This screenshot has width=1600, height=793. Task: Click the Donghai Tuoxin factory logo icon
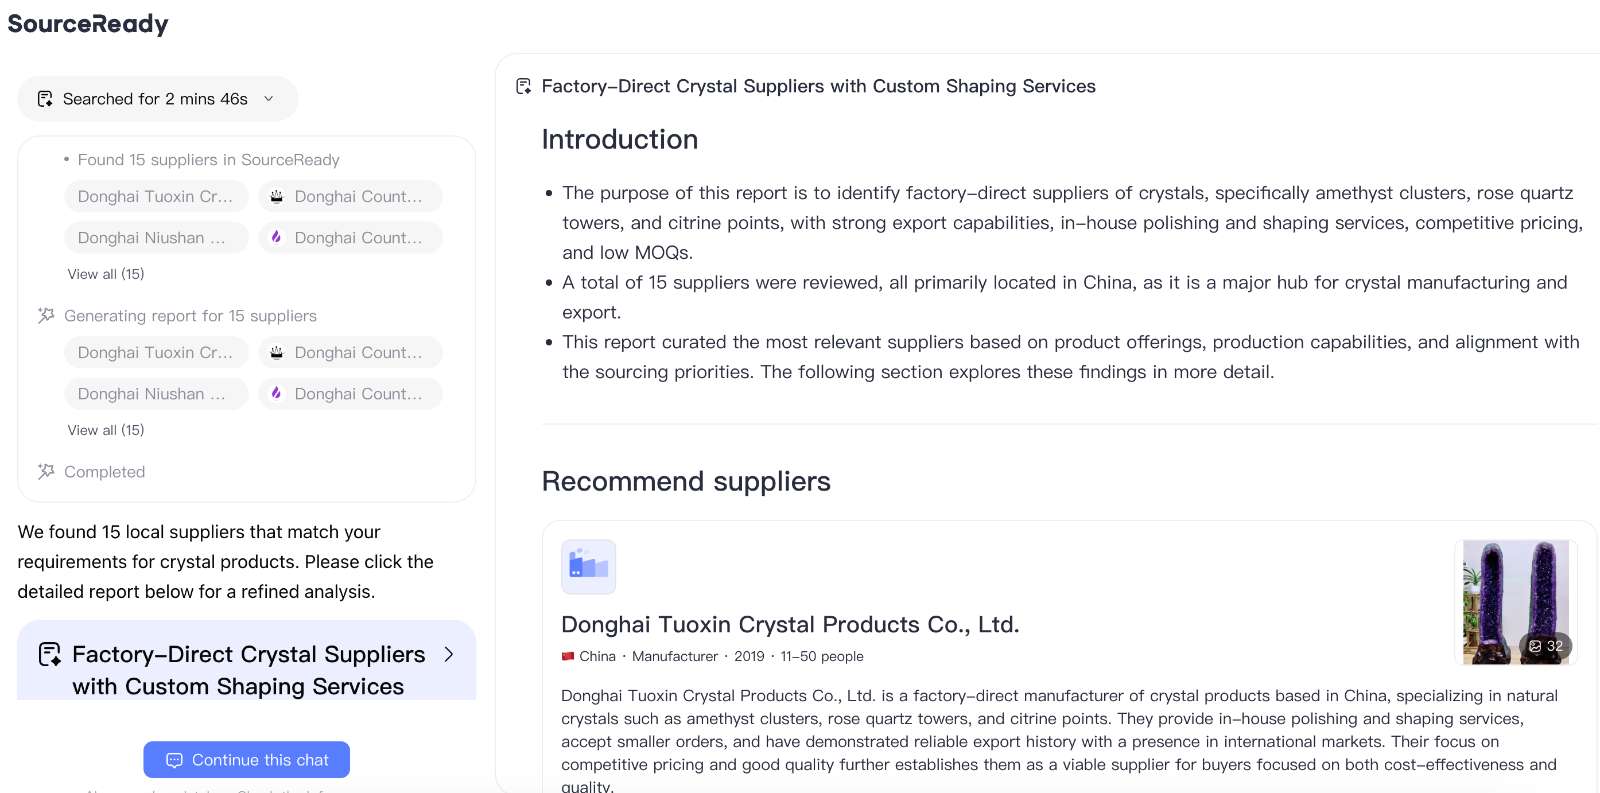(589, 567)
